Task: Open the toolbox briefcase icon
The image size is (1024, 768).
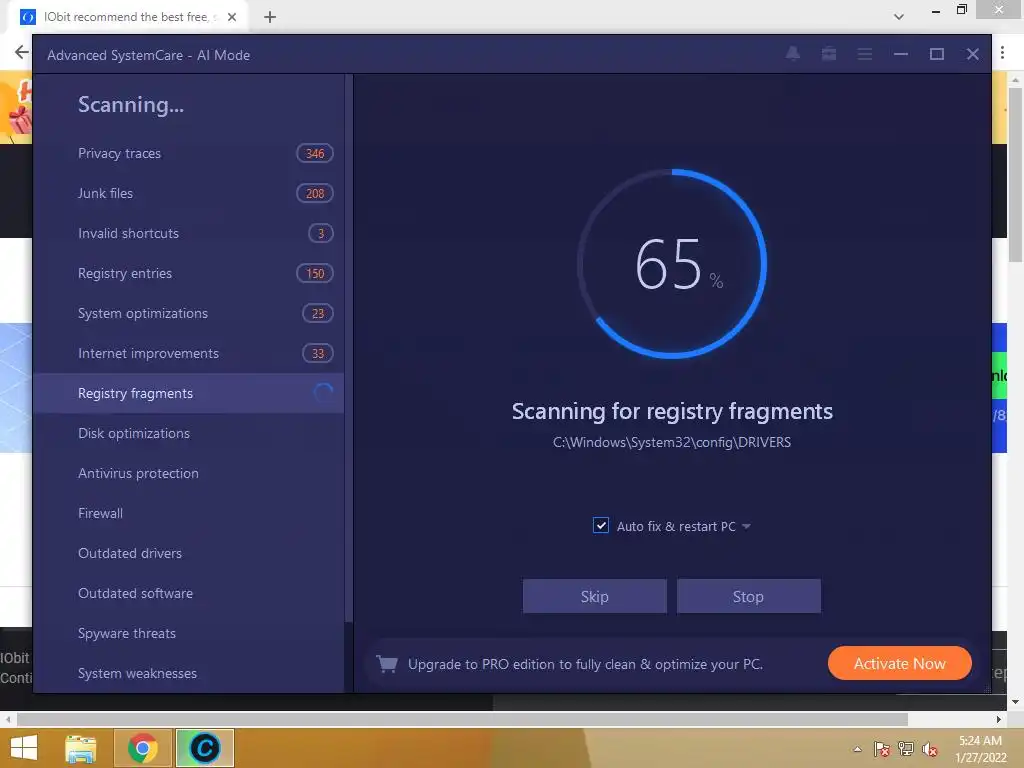Action: 829,54
